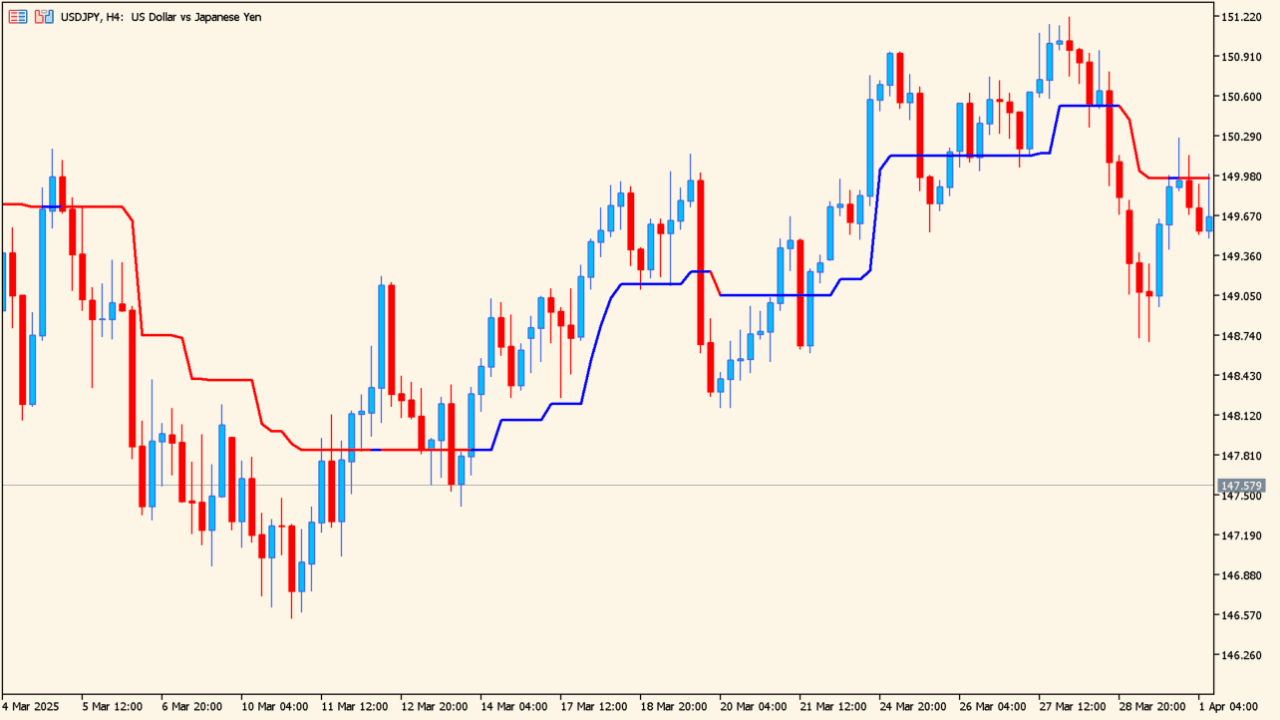Click the gray horizontal price line at 147.579
The image size is (1280, 720).
(x=600, y=484)
